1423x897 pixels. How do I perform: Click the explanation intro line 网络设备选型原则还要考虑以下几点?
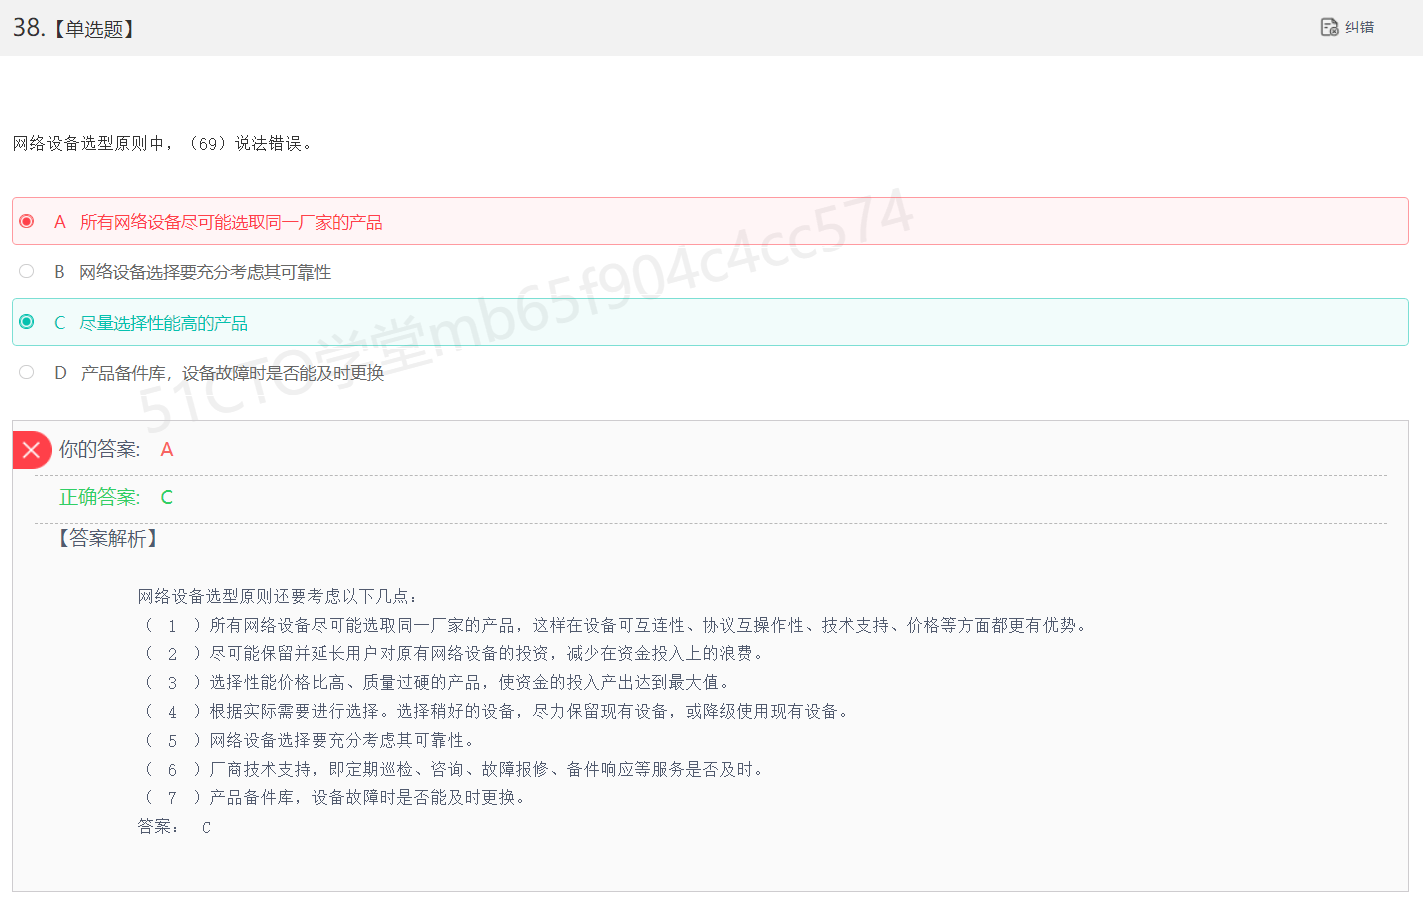277,596
